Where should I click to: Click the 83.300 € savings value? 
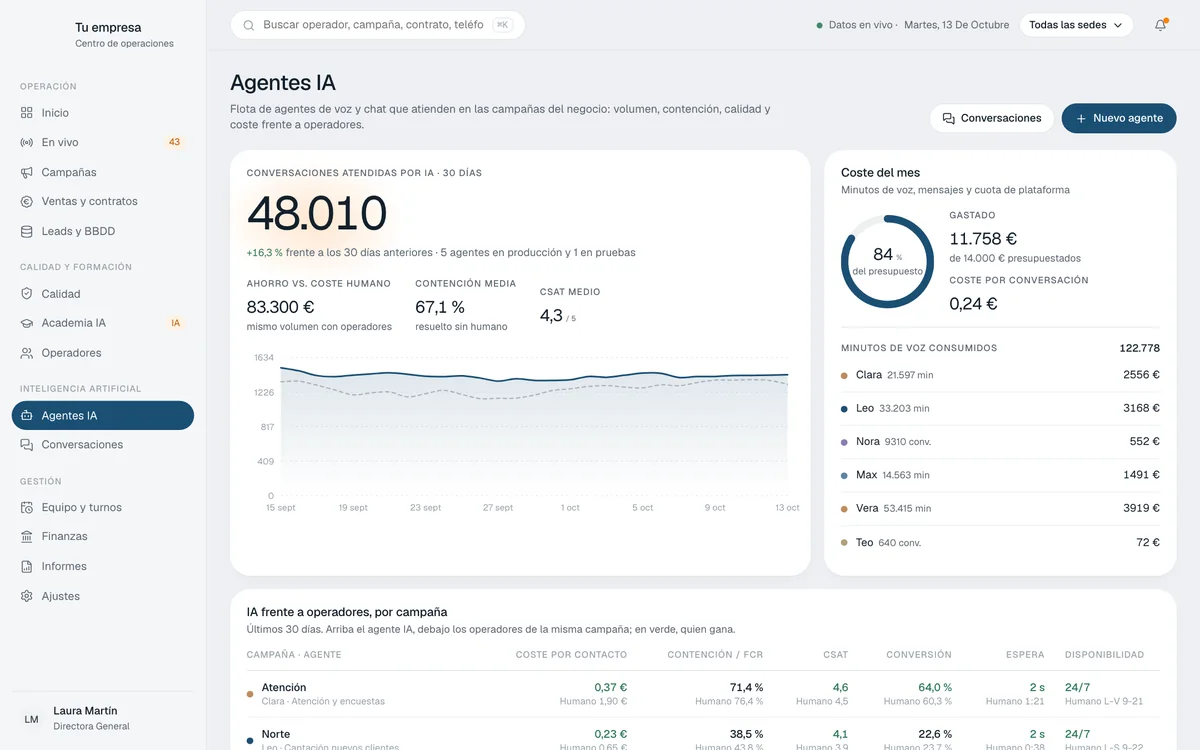click(280, 307)
